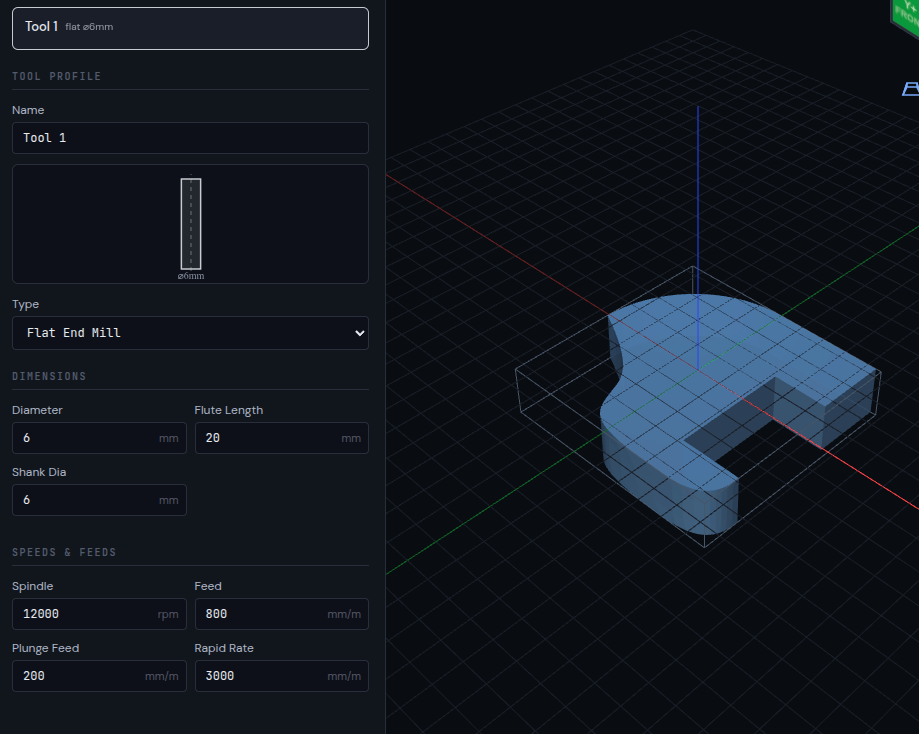Click the tool Name text field
919x734 pixels.
(x=190, y=138)
